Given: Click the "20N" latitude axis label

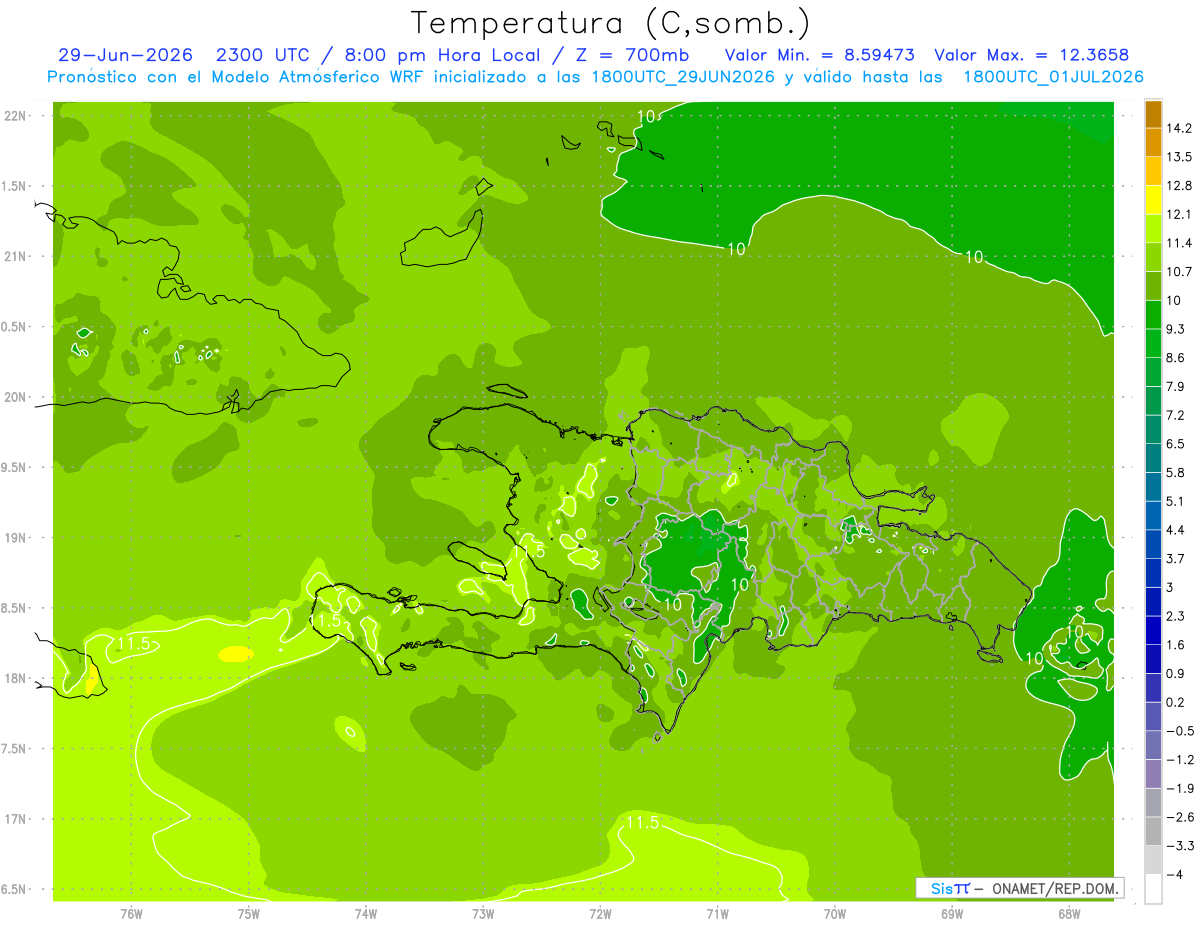Looking at the screenshot, I should [x=15, y=397].
